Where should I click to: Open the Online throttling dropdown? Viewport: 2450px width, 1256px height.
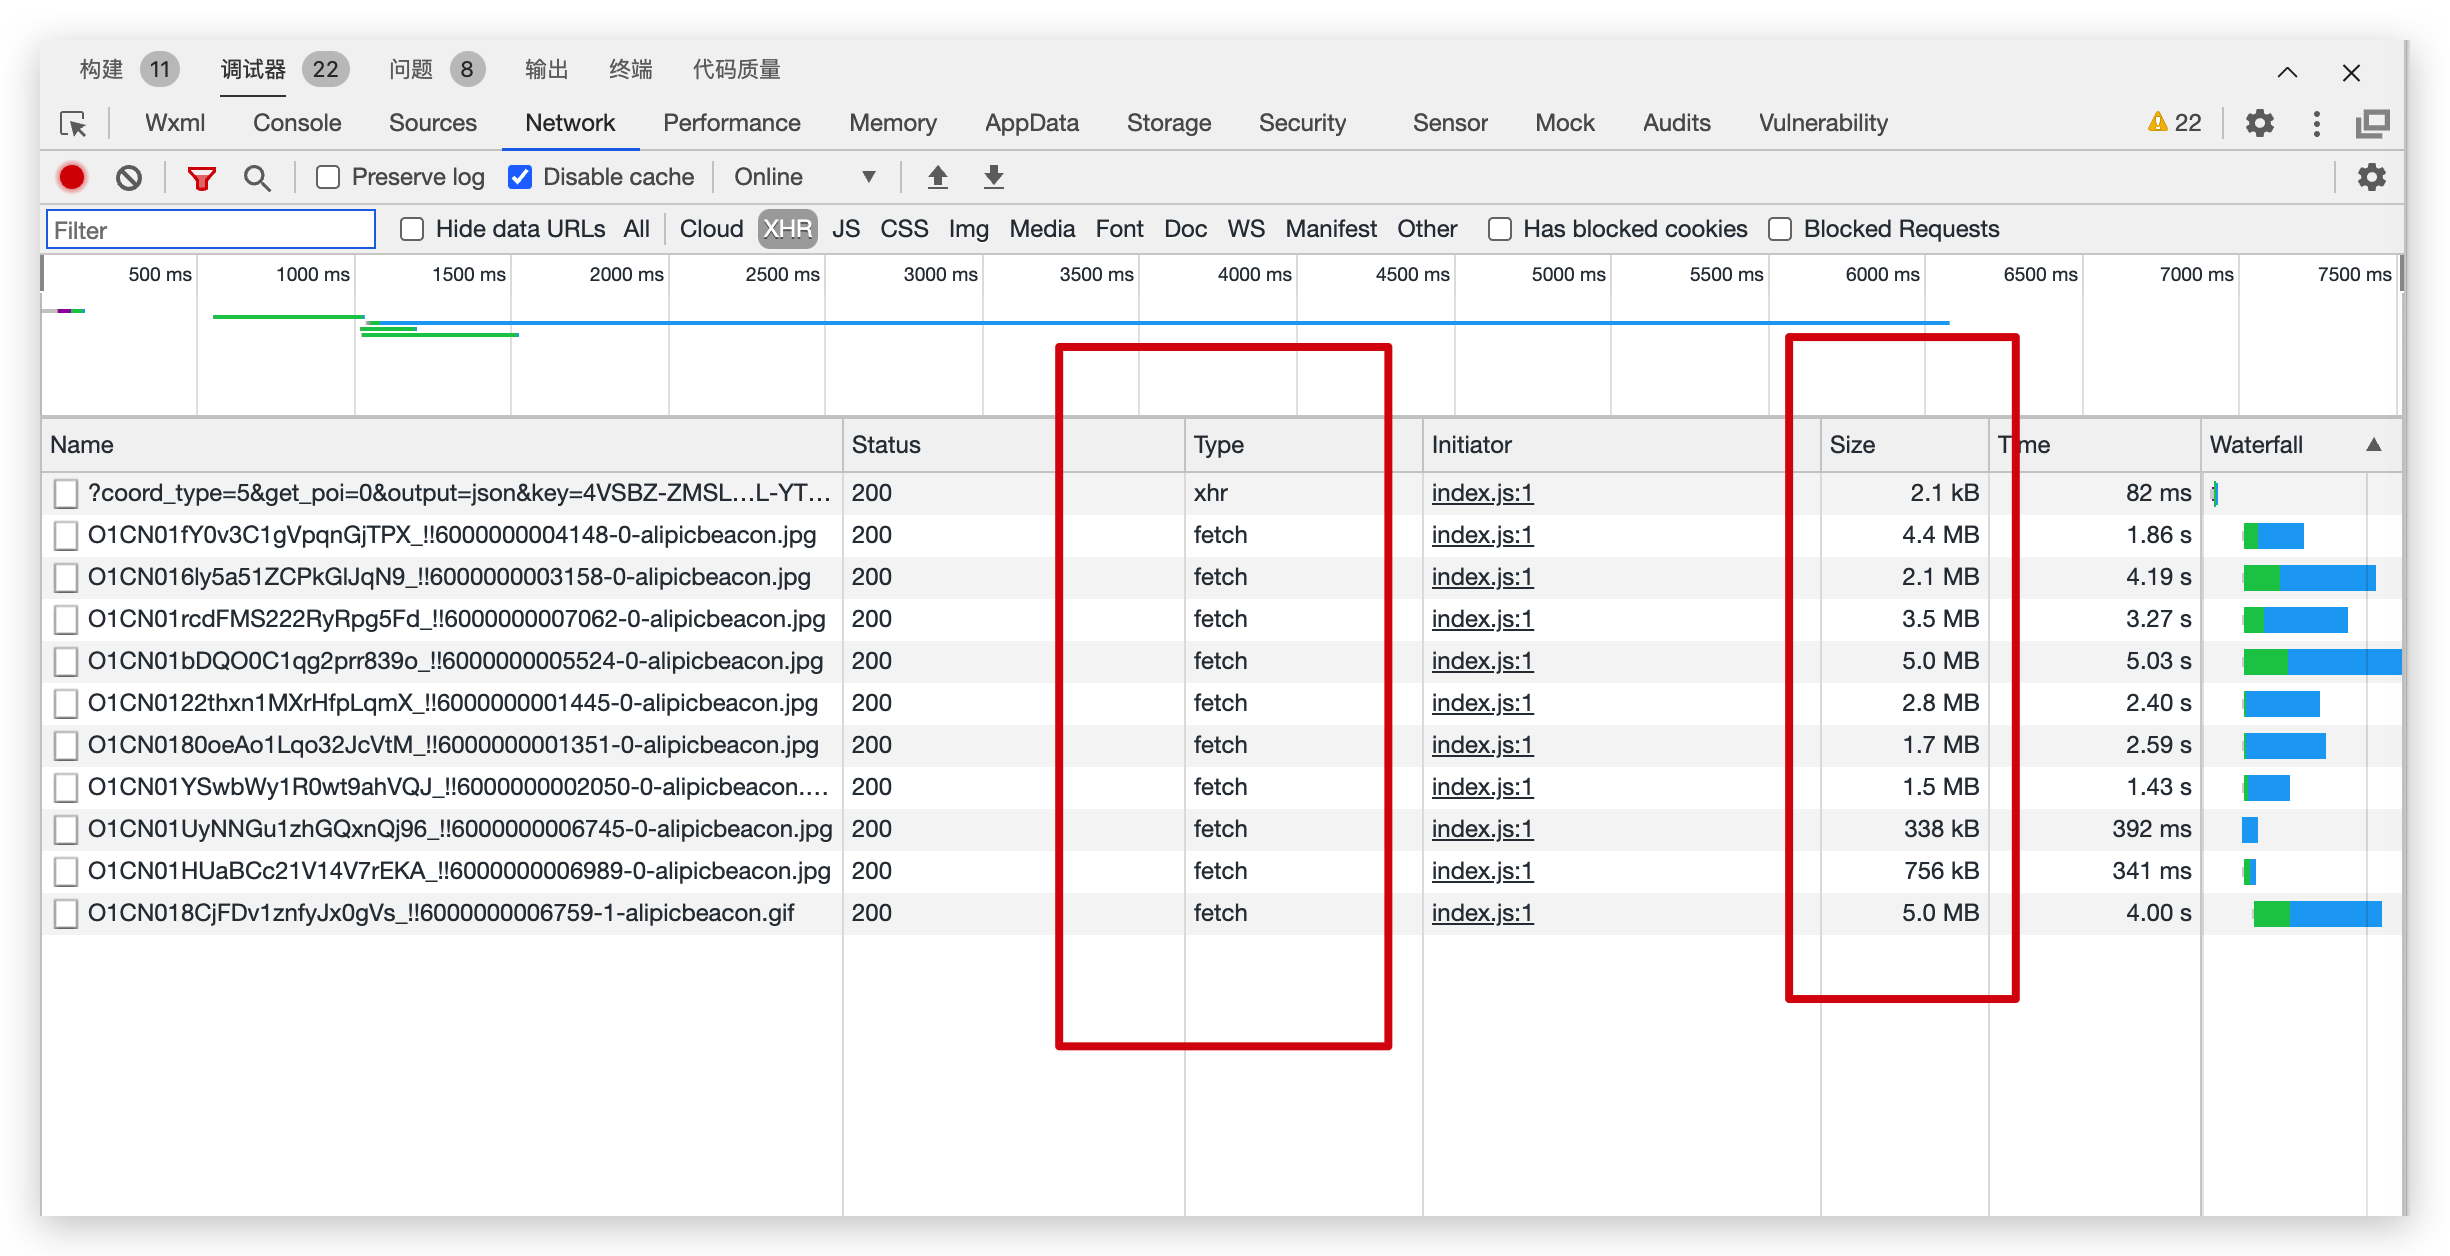(804, 177)
